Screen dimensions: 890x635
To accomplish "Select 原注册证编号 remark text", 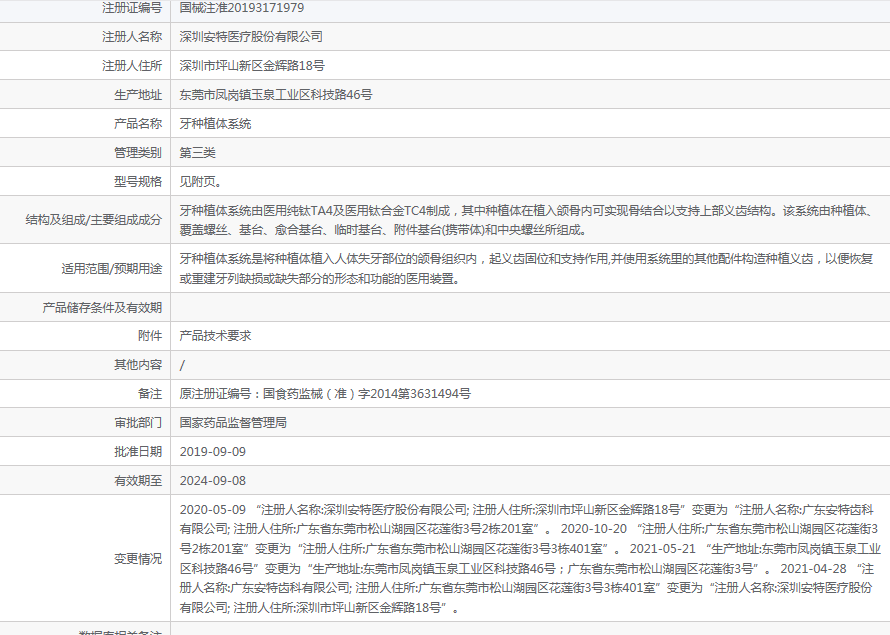I will (x=325, y=394).
